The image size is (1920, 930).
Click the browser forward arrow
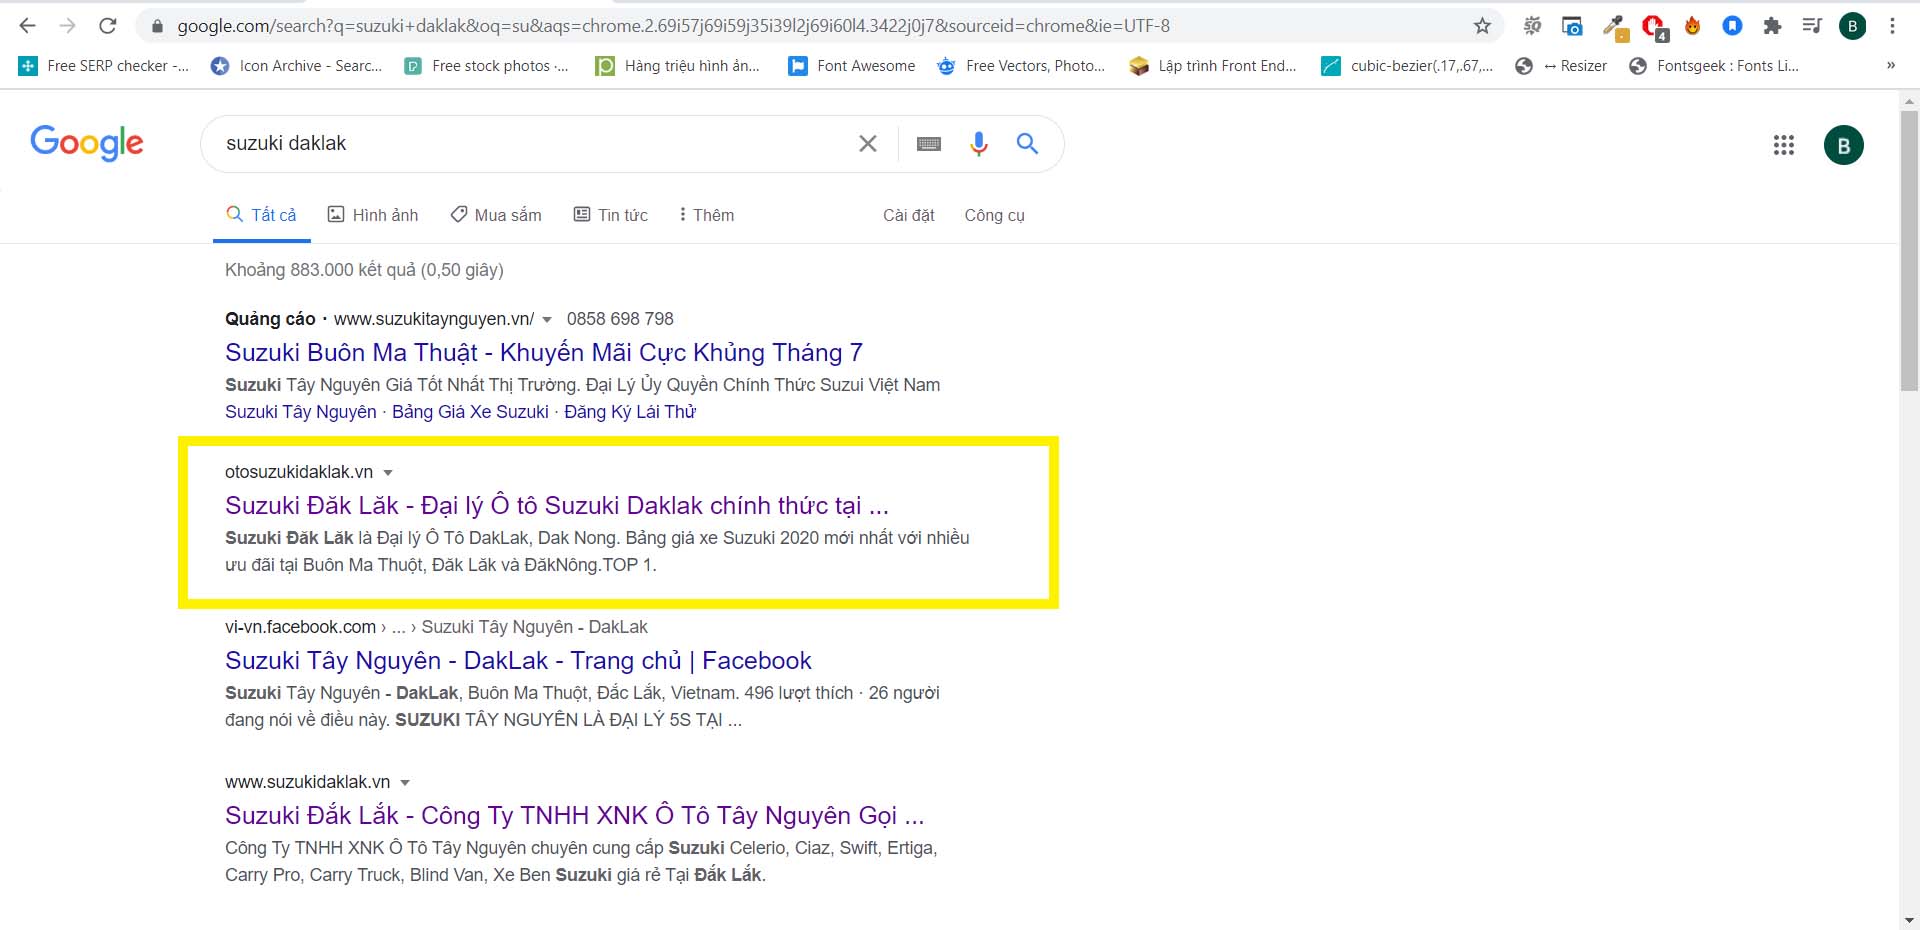(67, 26)
